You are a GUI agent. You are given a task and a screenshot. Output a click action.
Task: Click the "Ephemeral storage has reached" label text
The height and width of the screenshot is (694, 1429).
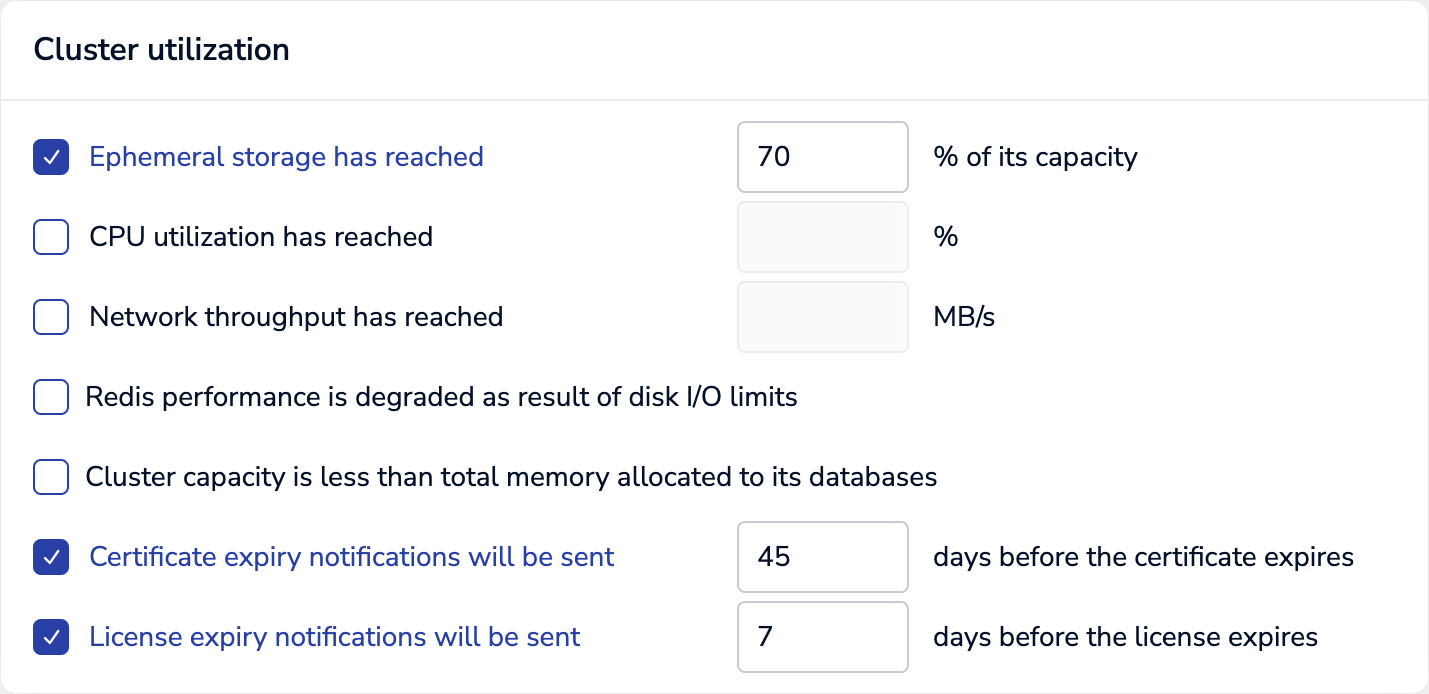pyautogui.click(x=286, y=157)
